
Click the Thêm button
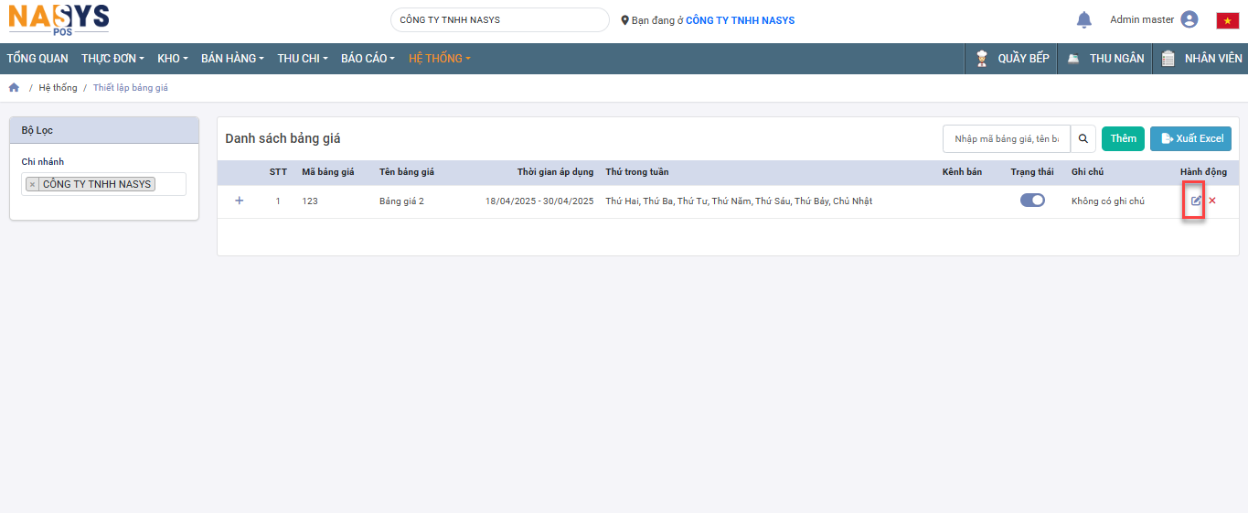[1123, 139]
